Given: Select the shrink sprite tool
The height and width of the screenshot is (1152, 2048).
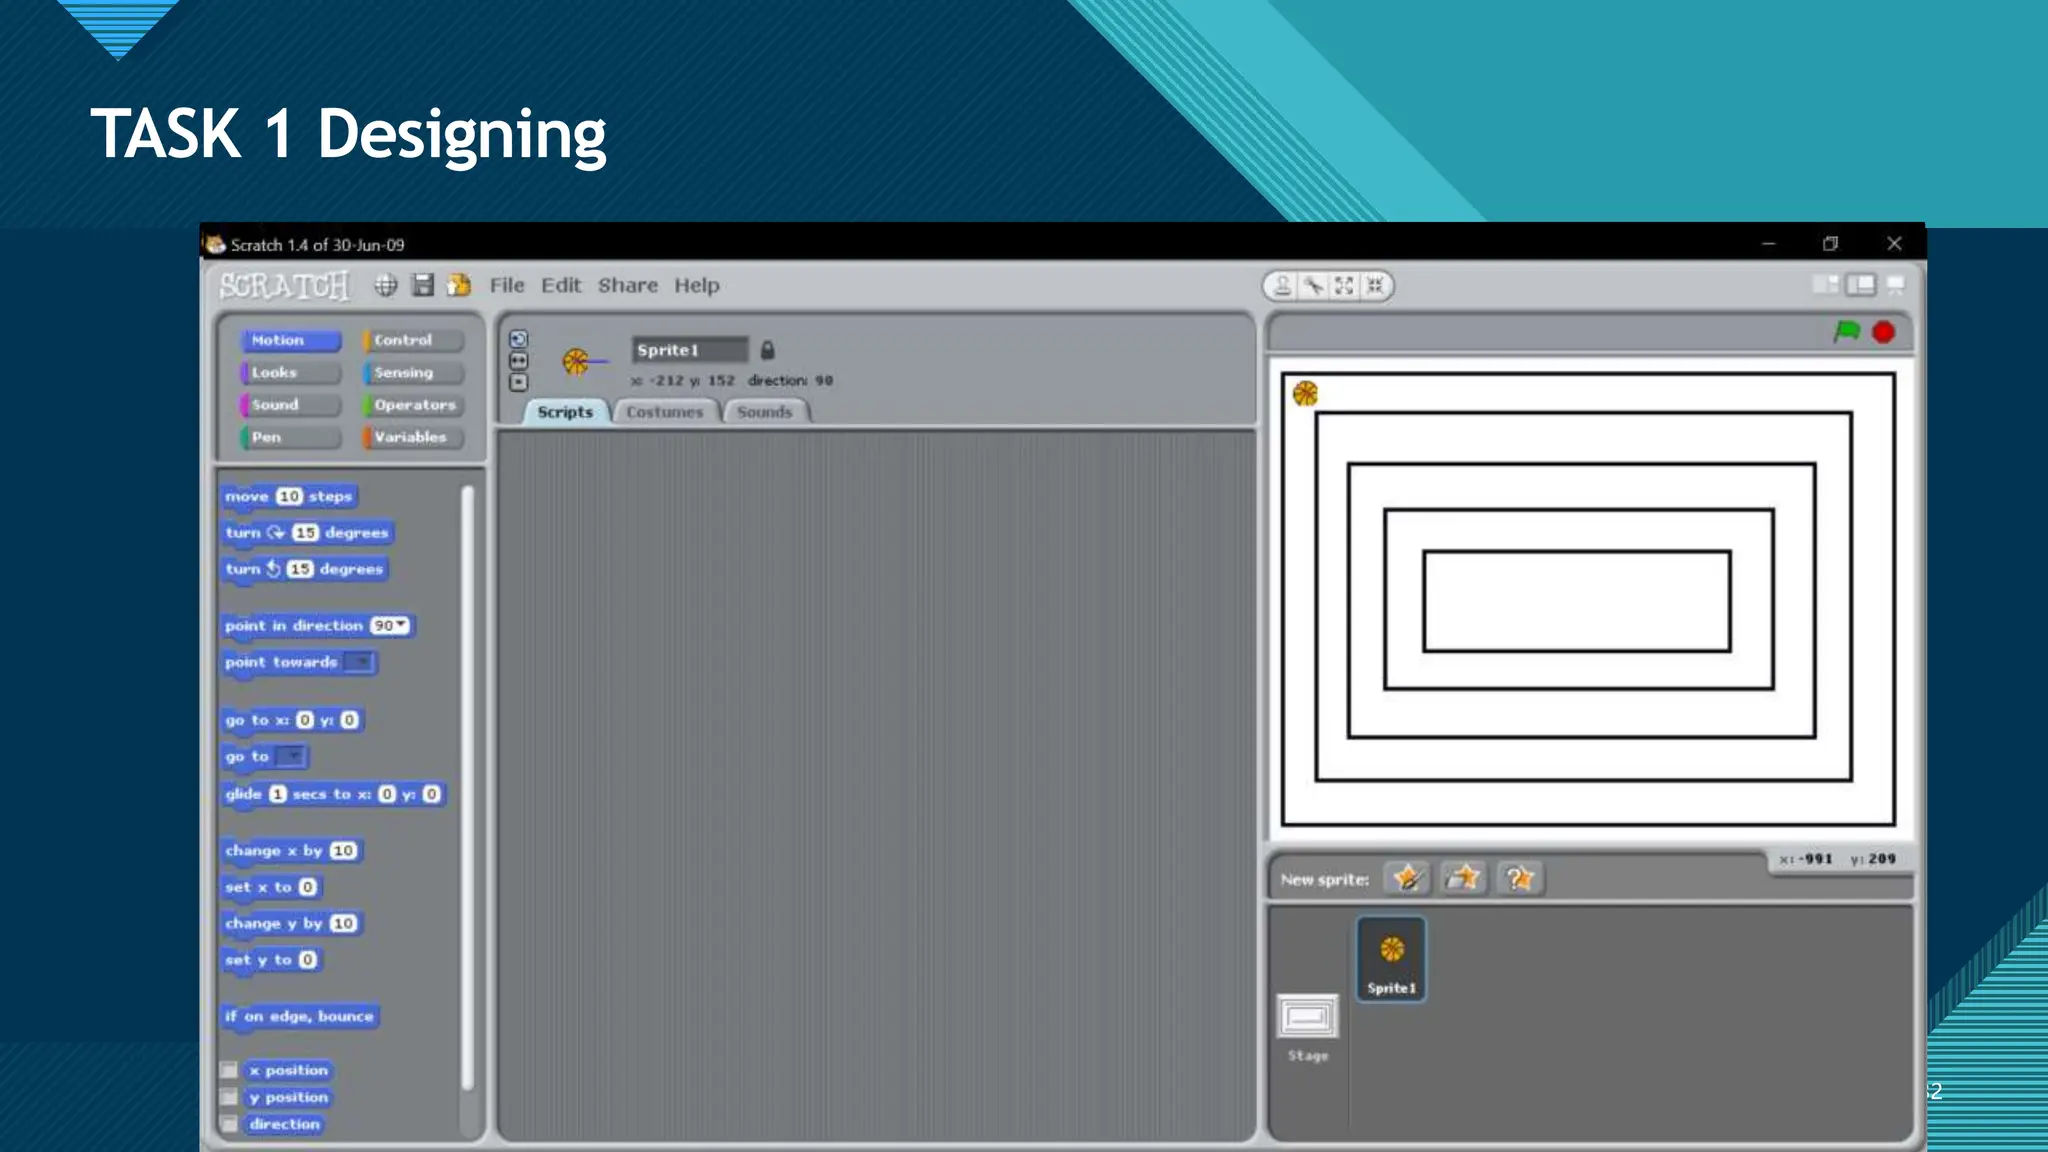Looking at the screenshot, I should pos(1375,286).
